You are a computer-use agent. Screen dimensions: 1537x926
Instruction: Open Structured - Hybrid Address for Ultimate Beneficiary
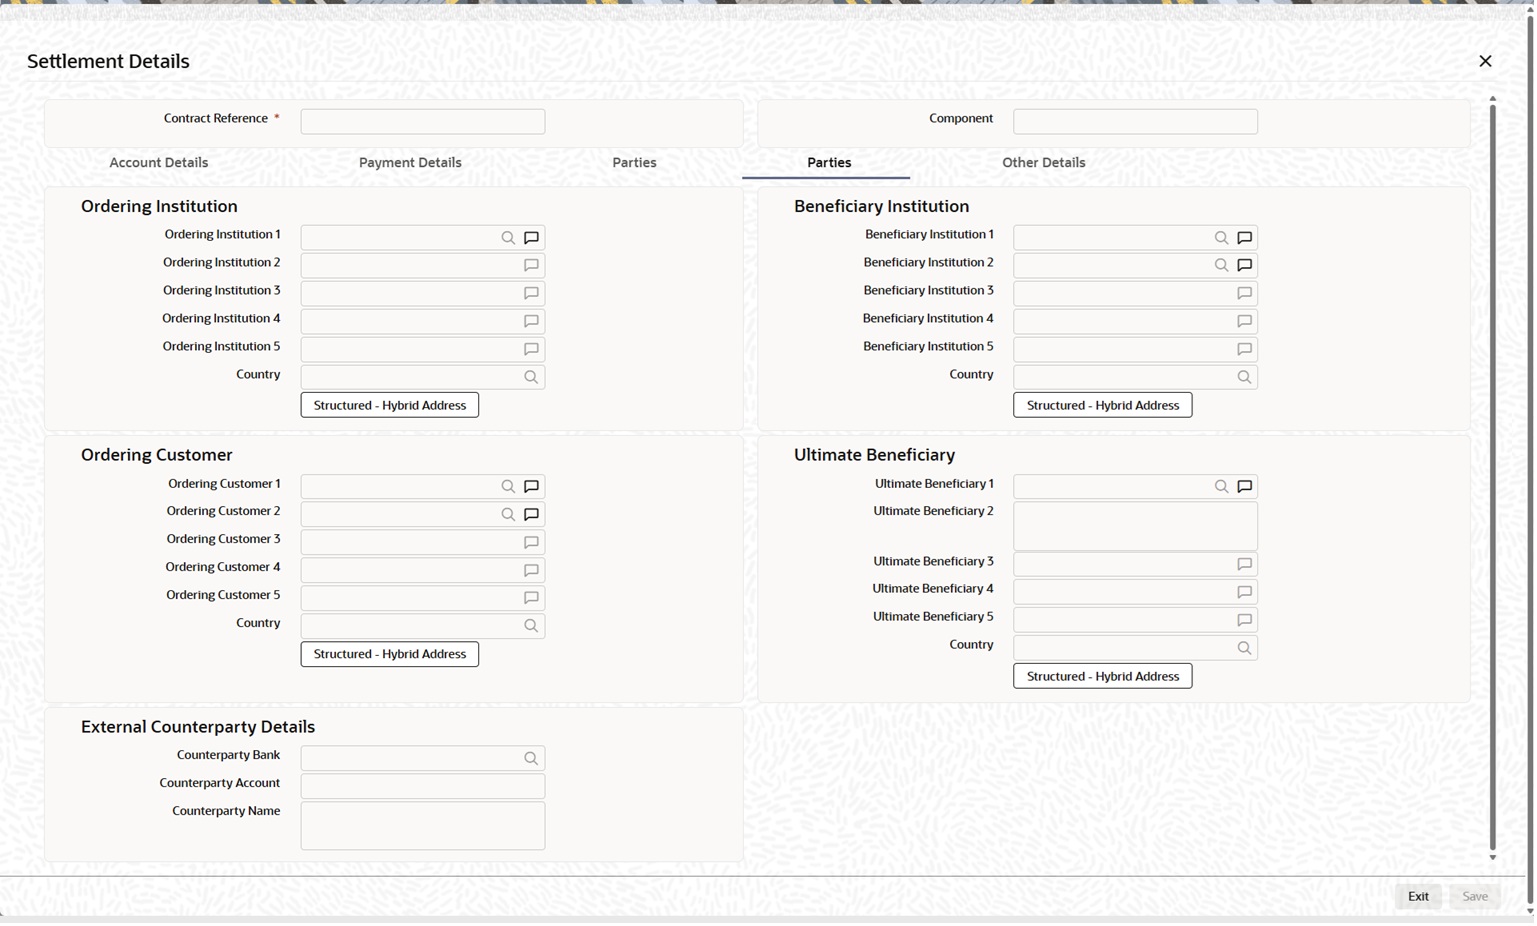(x=1103, y=677)
